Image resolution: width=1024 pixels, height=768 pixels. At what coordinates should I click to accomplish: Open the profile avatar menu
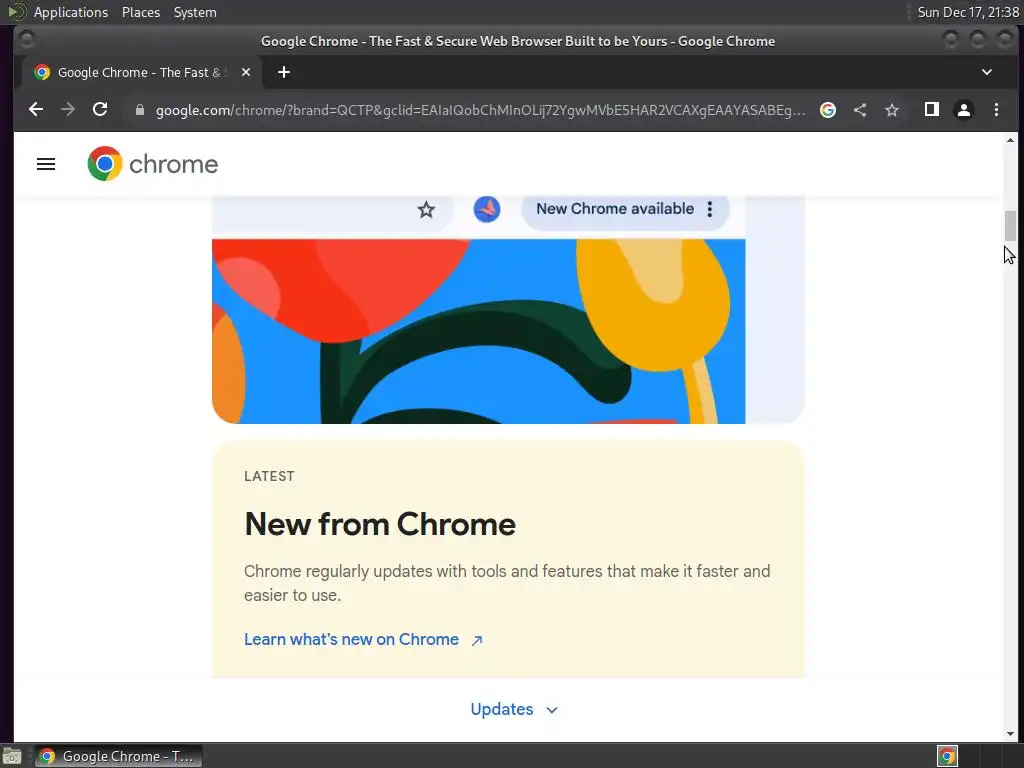964,110
